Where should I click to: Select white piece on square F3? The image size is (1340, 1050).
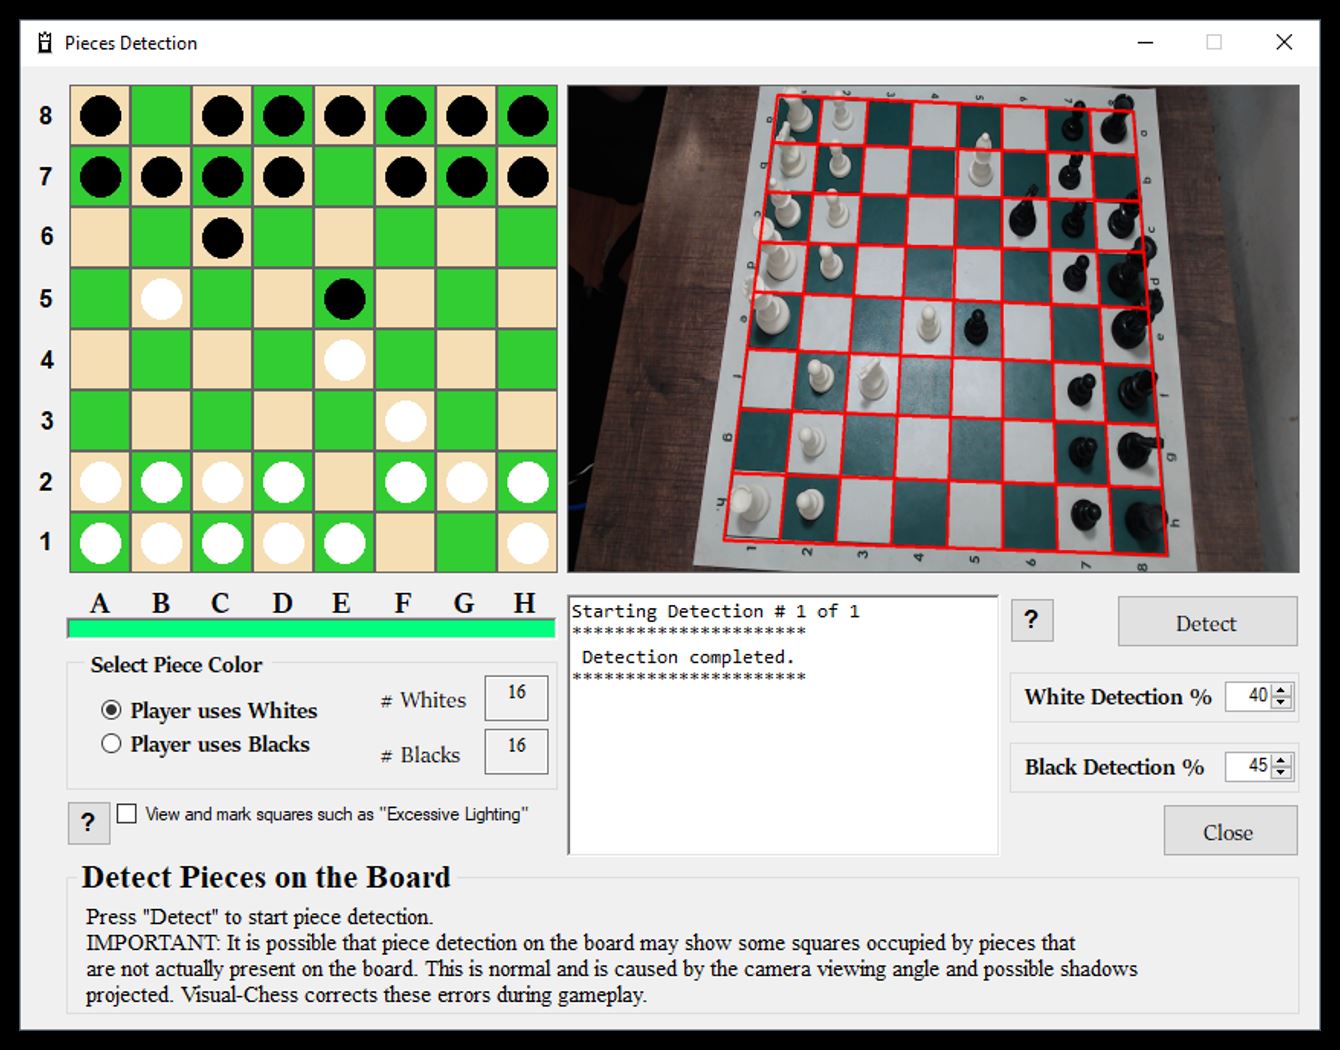[x=405, y=421]
